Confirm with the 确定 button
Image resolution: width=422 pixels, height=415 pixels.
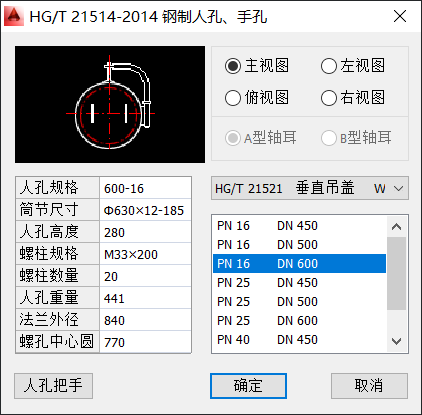pos(248,386)
